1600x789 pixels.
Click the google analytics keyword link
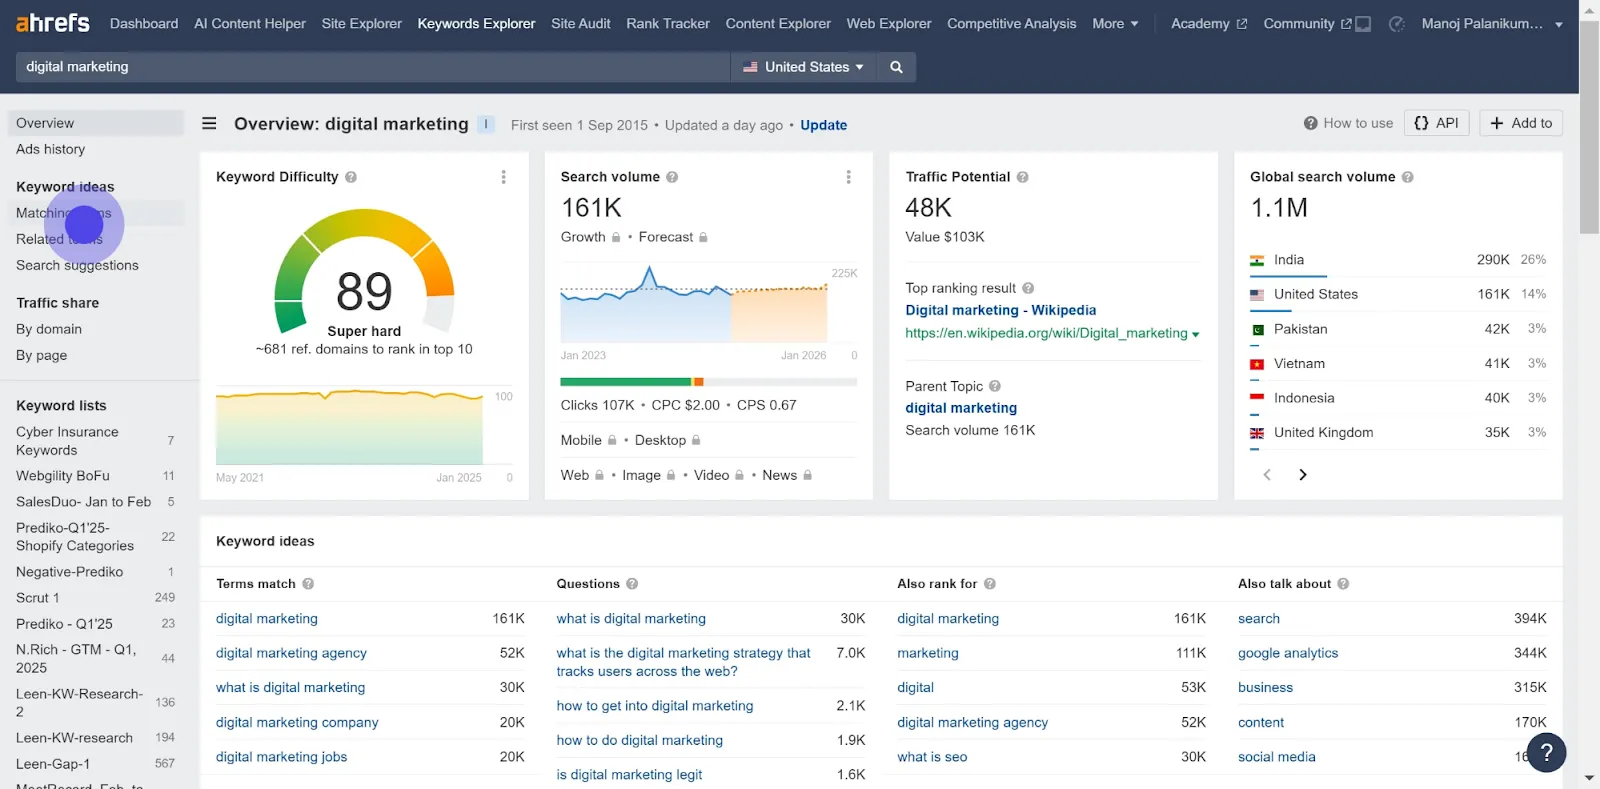pos(1288,653)
